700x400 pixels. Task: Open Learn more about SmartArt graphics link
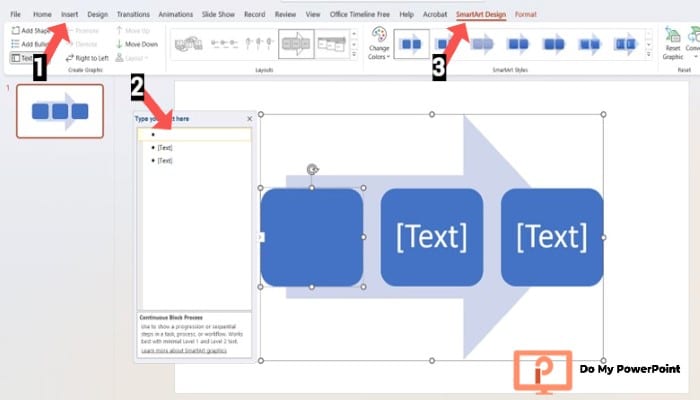pyautogui.click(x=184, y=350)
